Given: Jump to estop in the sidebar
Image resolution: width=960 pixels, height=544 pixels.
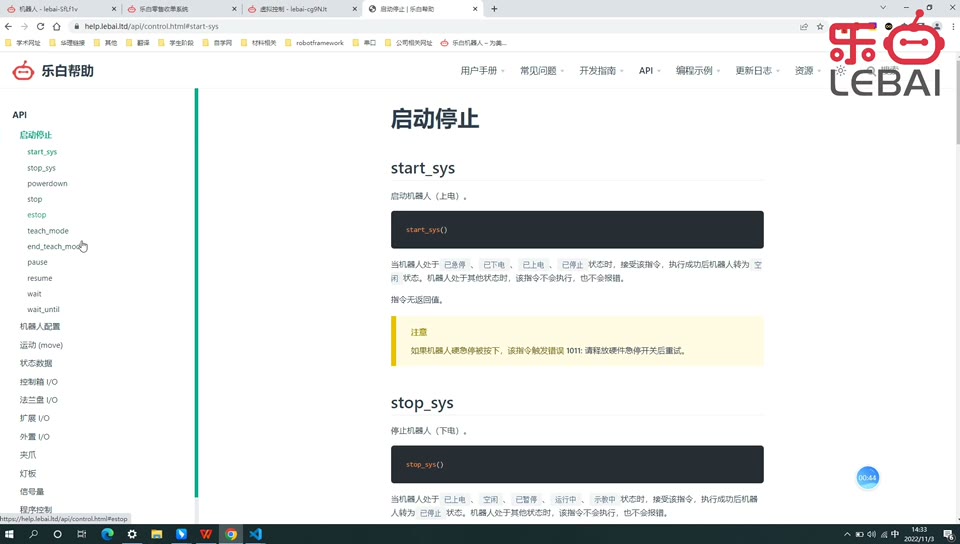Looking at the screenshot, I should [x=36, y=215].
